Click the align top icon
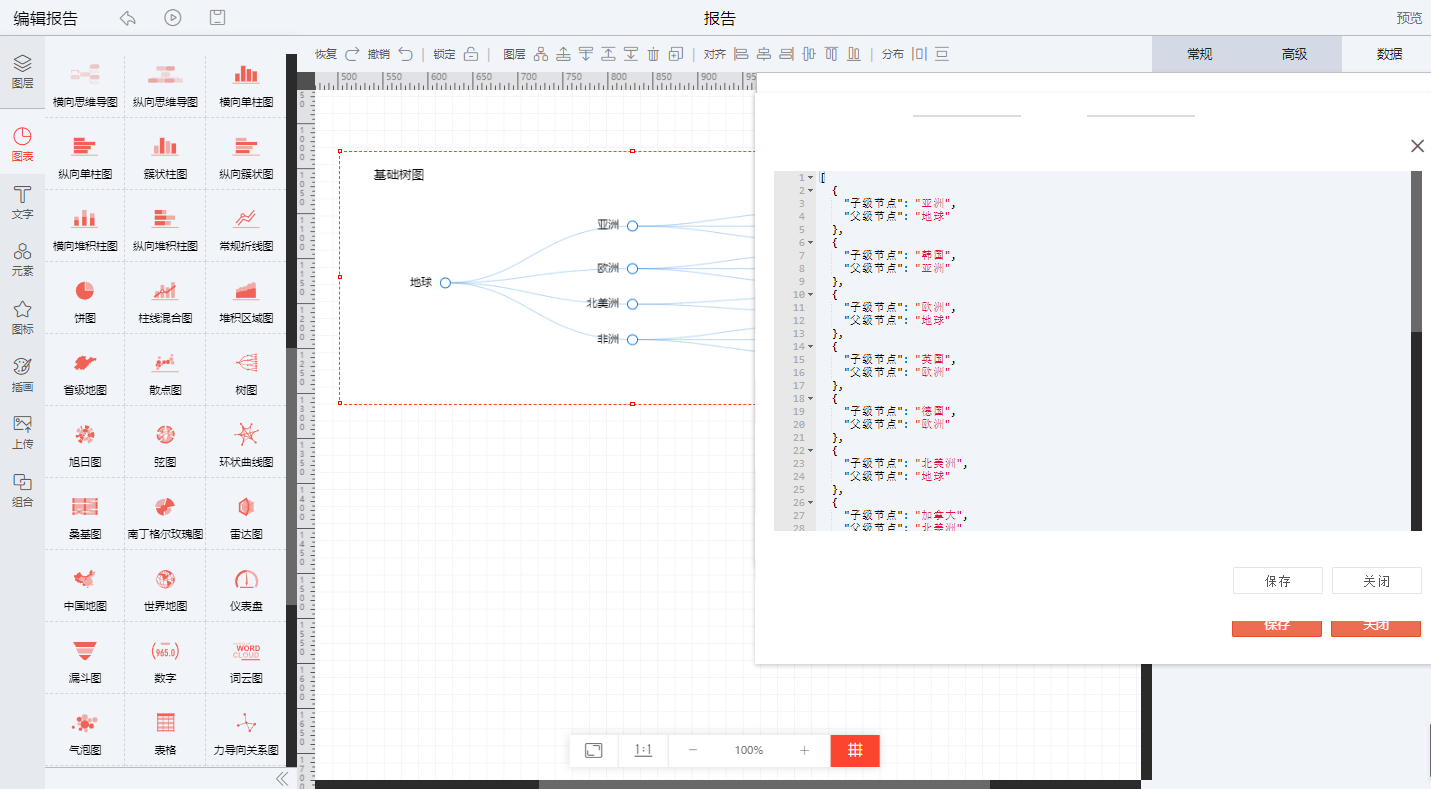Image resolution: width=1431 pixels, height=789 pixels. pyautogui.click(x=831, y=54)
